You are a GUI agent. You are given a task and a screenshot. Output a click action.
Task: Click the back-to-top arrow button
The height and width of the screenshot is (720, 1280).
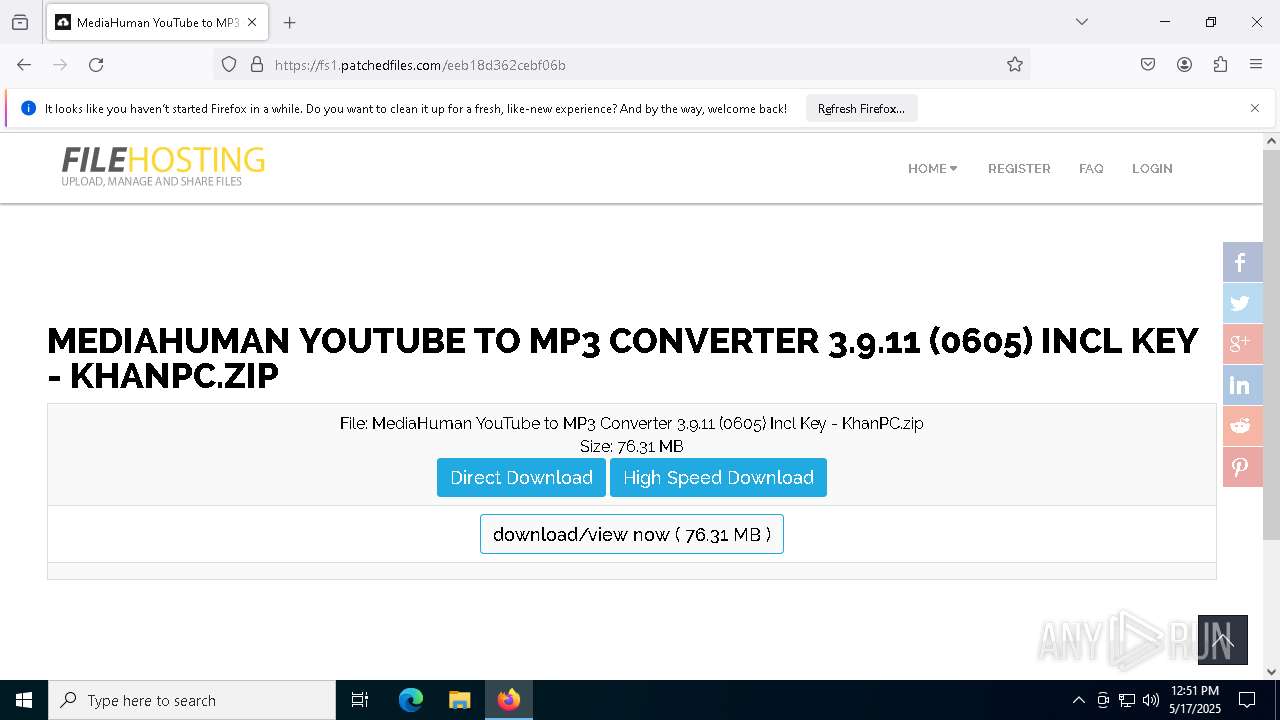click(1223, 640)
